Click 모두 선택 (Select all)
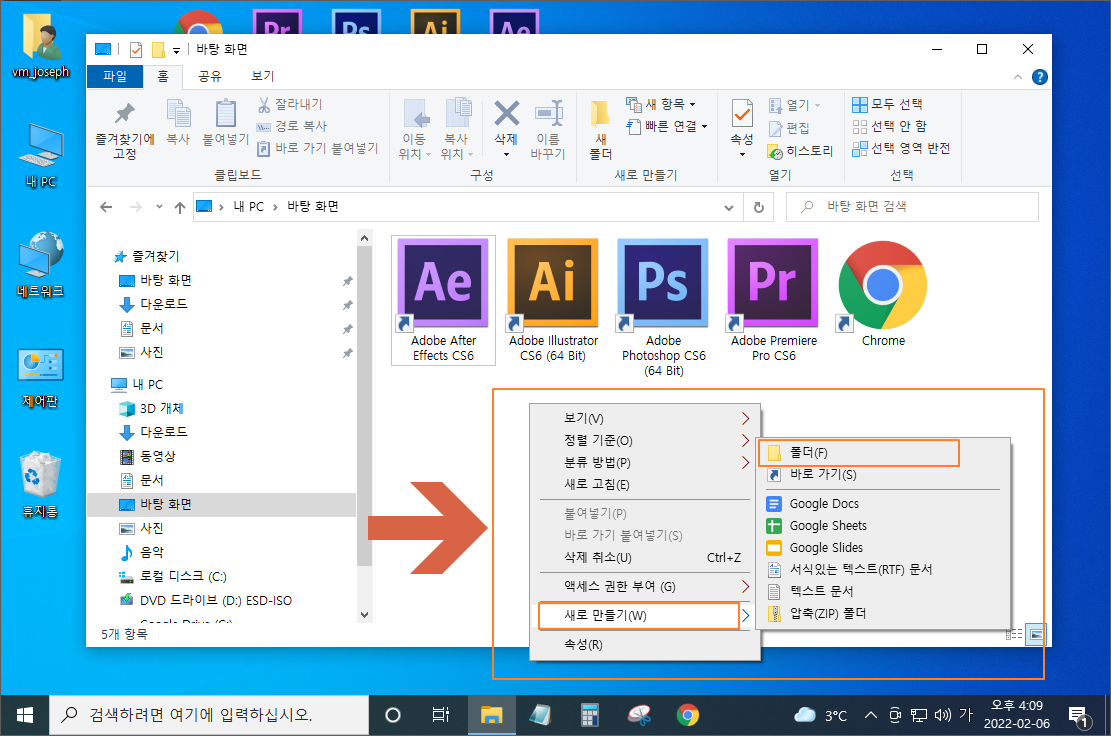1111x736 pixels. click(x=887, y=104)
